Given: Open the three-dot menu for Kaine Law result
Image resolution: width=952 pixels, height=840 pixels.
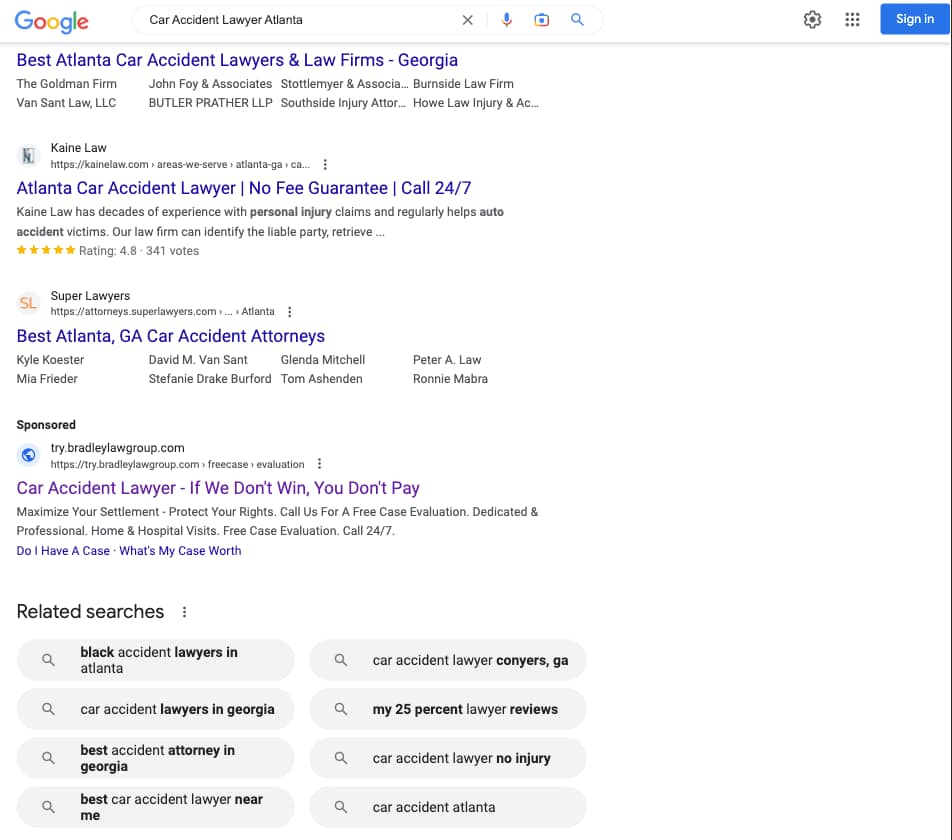Looking at the screenshot, I should click(x=325, y=164).
